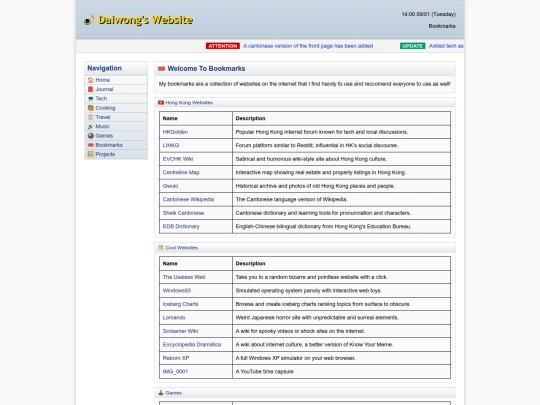This screenshot has width=540, height=405.
Task: Open the Reborn XP link
Action: (176, 358)
